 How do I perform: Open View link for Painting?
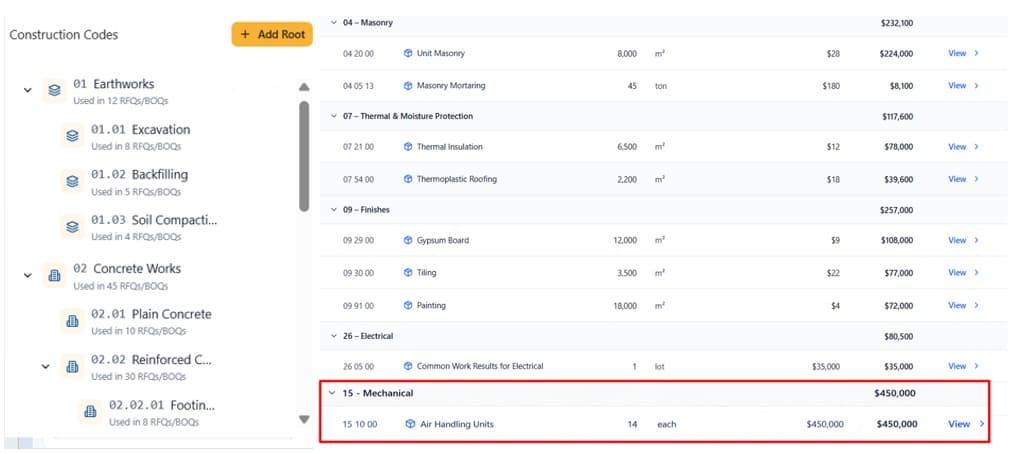click(x=963, y=305)
